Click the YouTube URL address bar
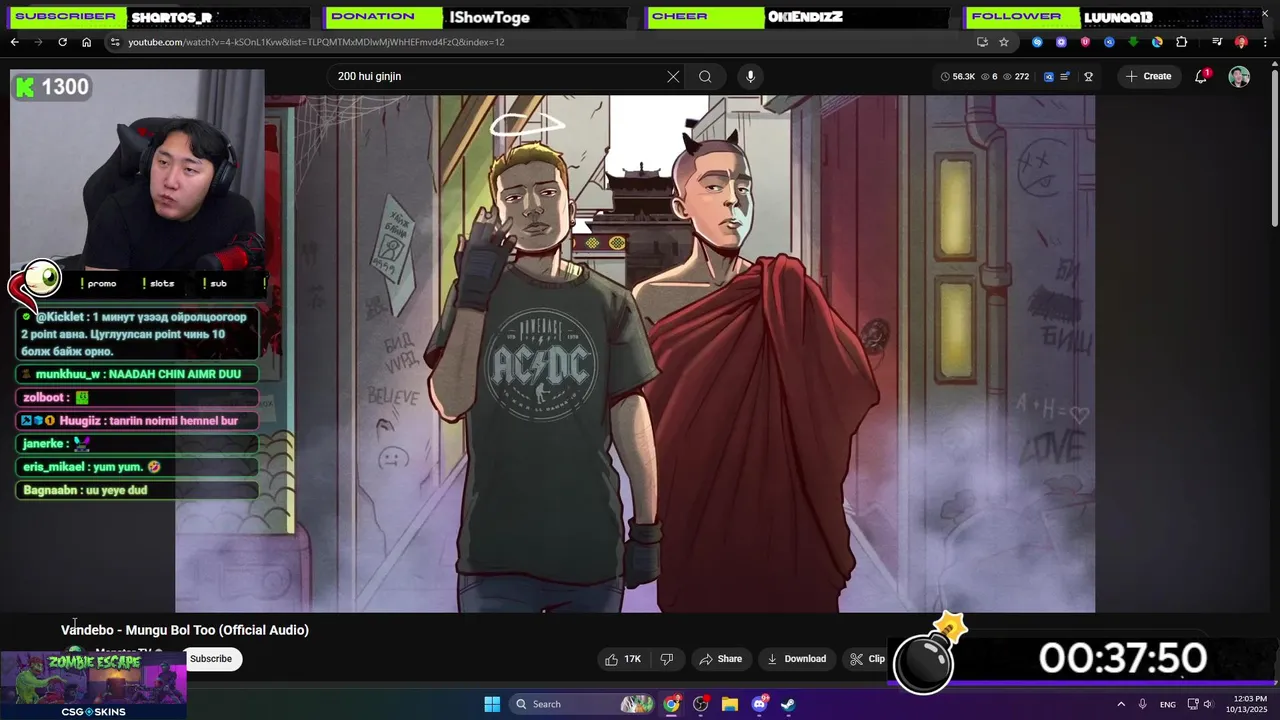1280x720 pixels. click(540, 42)
